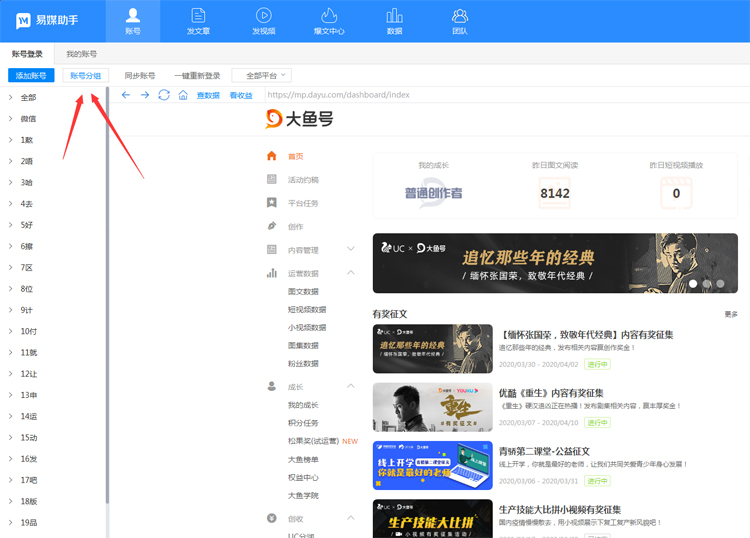Open the 图集数据 submenu item
The height and width of the screenshot is (538, 750).
pos(303,345)
